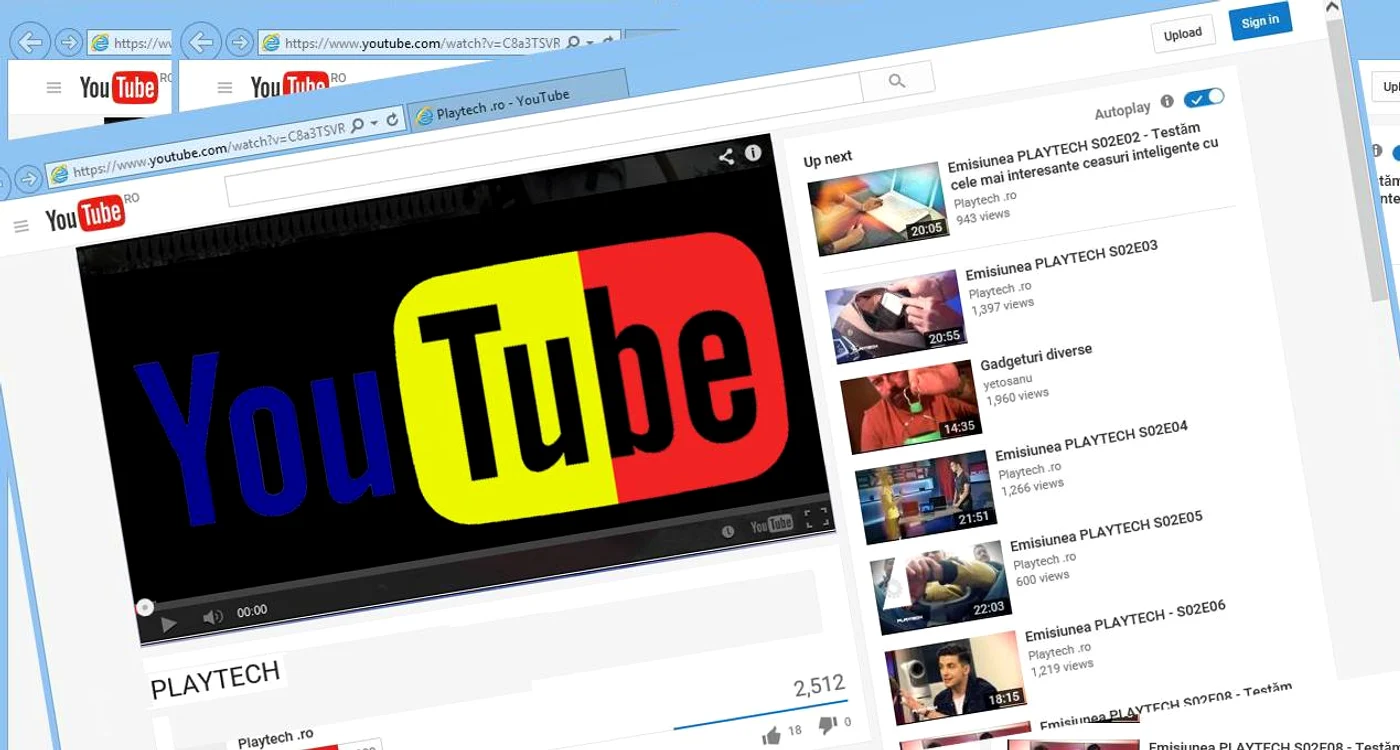The height and width of the screenshot is (750, 1400).
Task: Click YouTube logo in top-left background window
Action: click(x=119, y=88)
